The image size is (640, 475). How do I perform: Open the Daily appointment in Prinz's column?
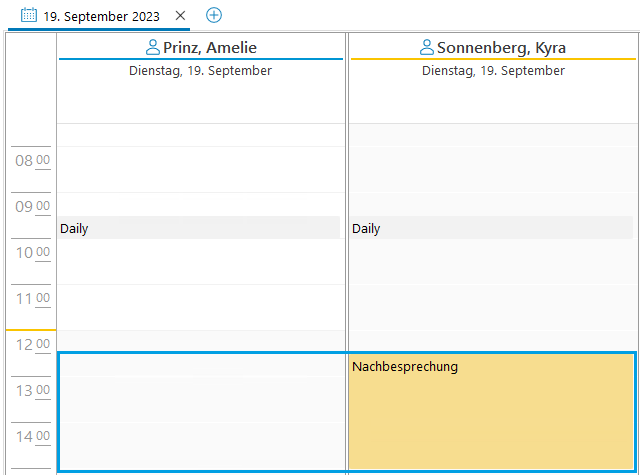[199, 228]
